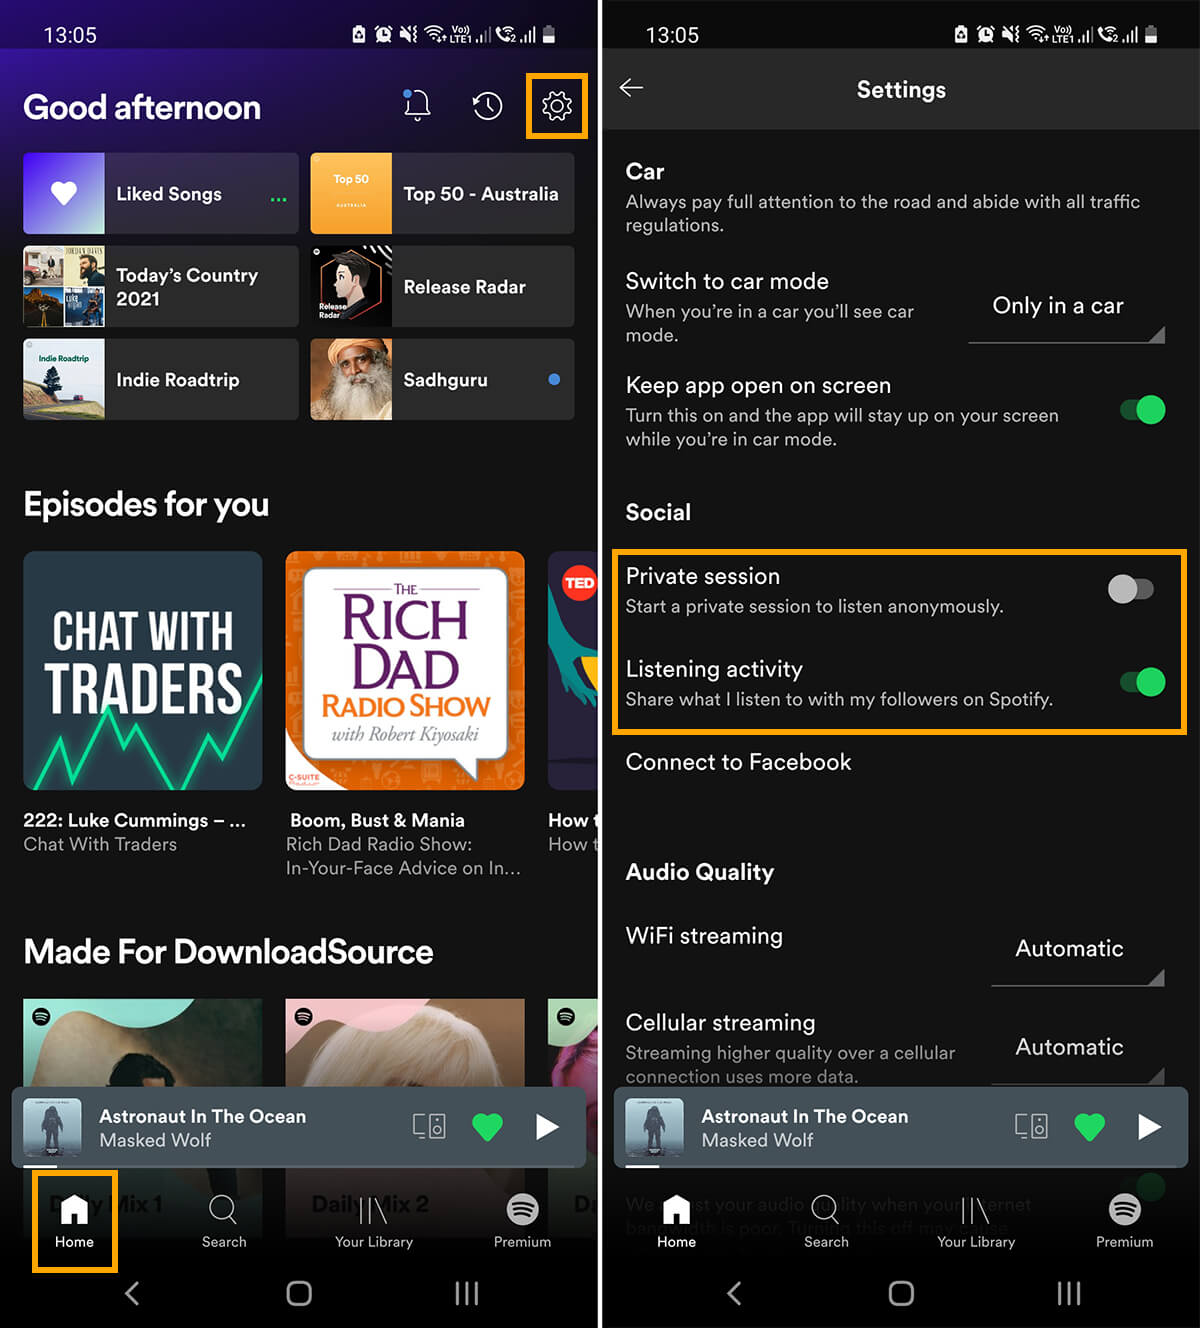Open the notifications bell icon
The height and width of the screenshot is (1328, 1200).
416,105
